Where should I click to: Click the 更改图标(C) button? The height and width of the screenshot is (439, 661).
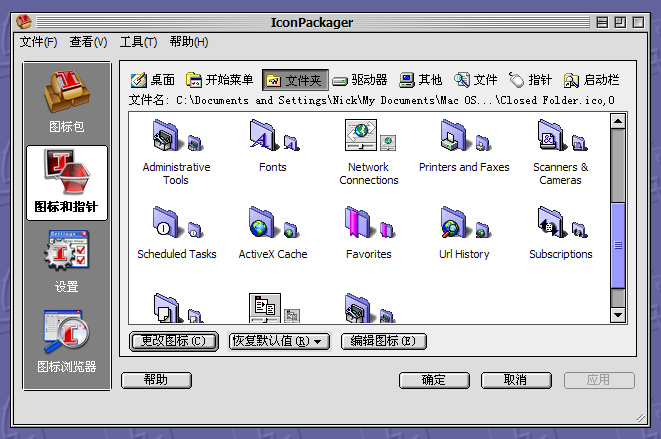tap(173, 341)
